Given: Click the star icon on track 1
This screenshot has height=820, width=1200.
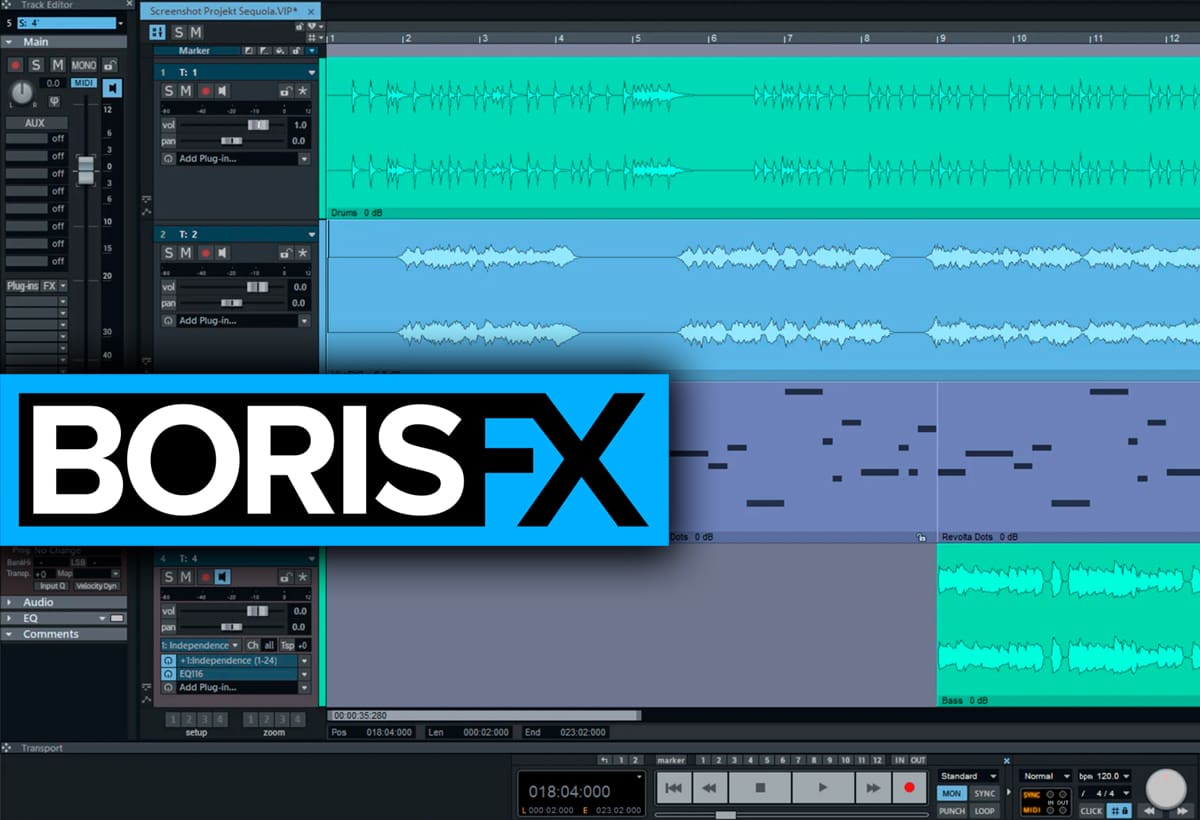Looking at the screenshot, I should coord(302,91).
